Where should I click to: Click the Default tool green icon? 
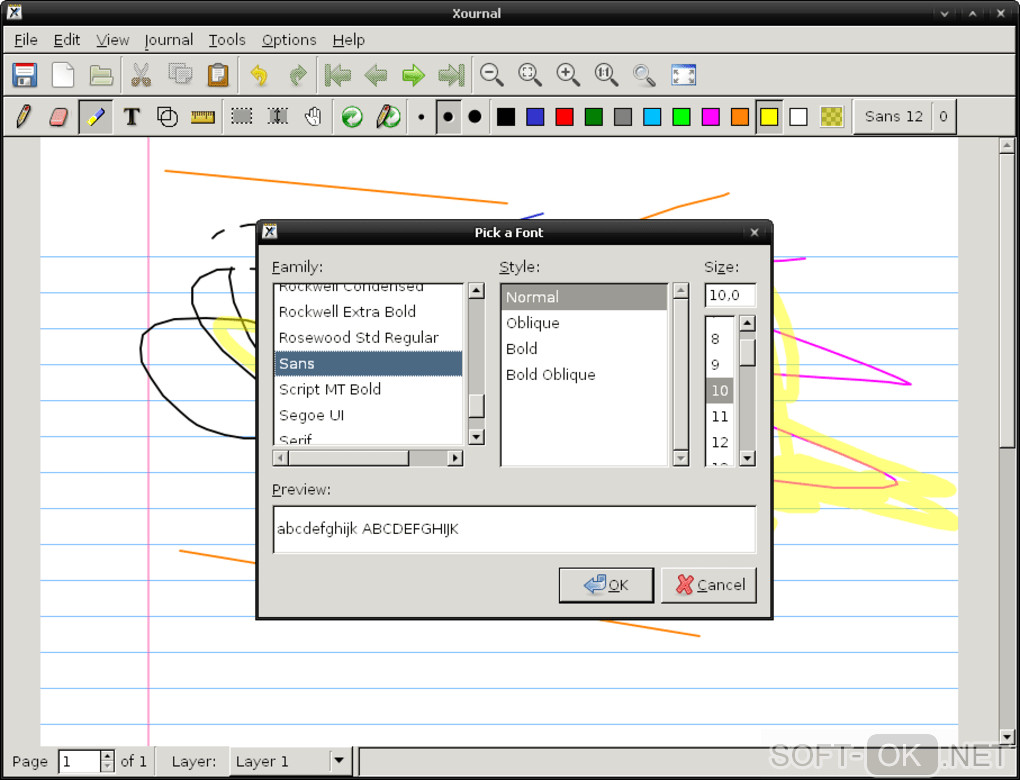352,117
